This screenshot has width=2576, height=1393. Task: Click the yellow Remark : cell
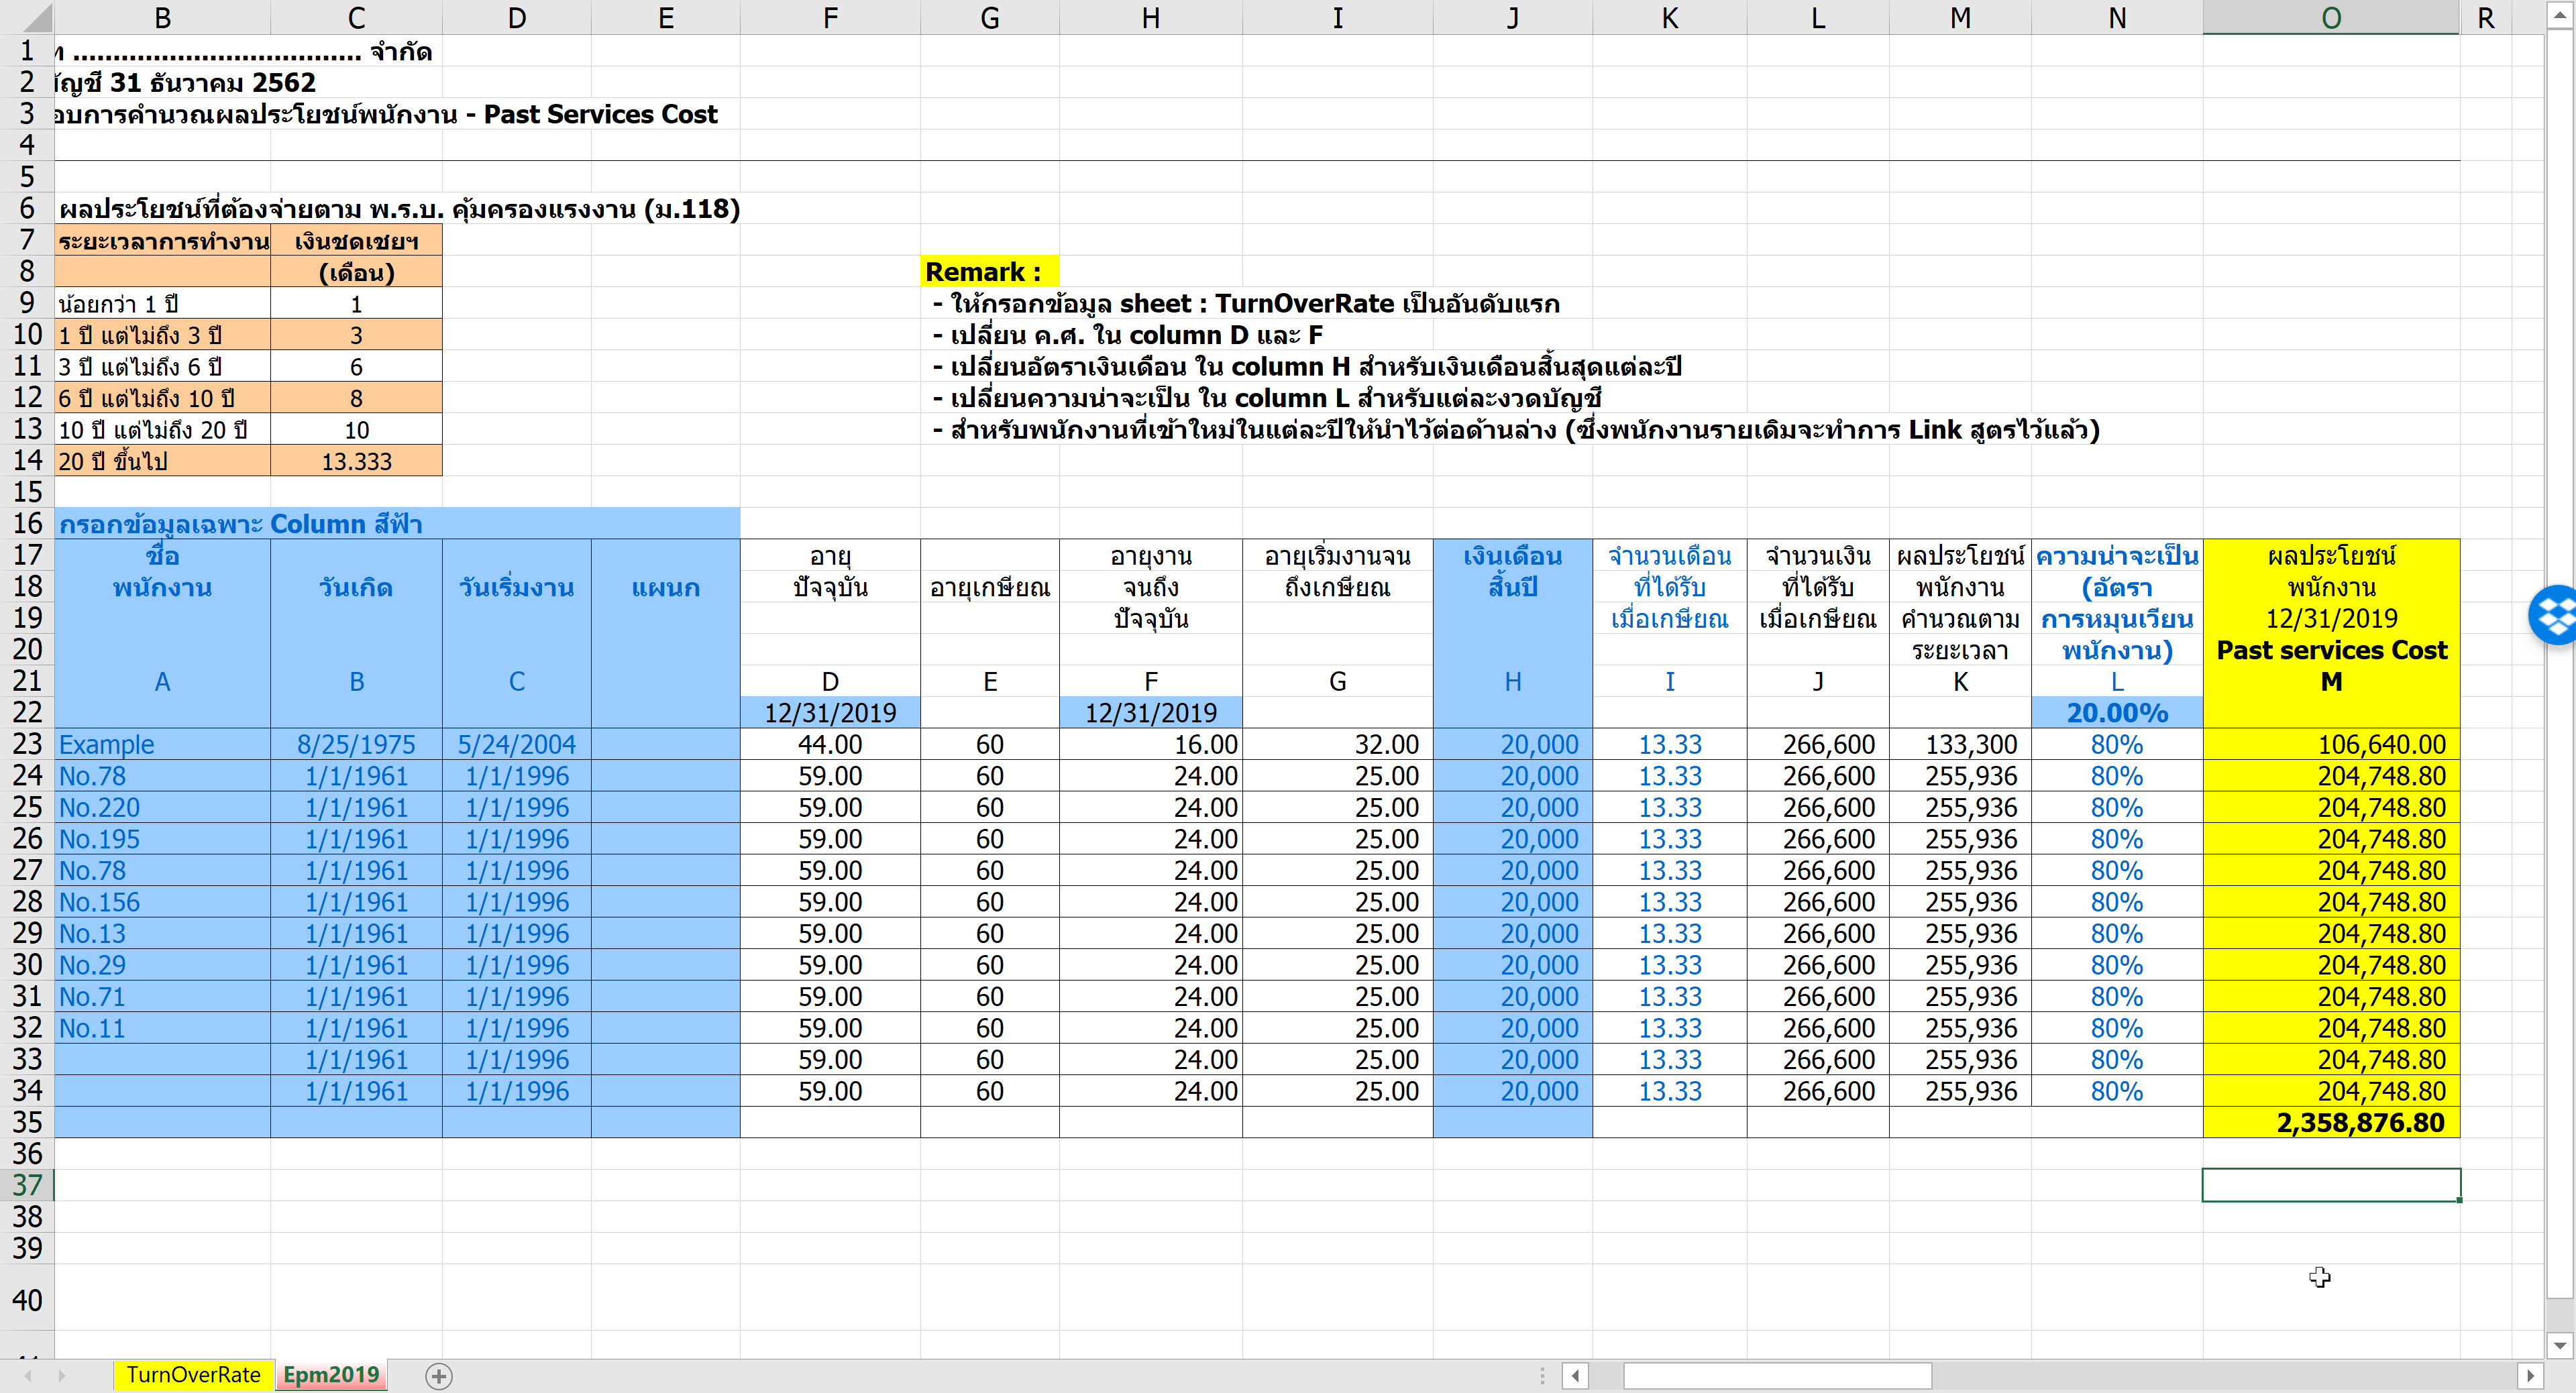[x=990, y=272]
